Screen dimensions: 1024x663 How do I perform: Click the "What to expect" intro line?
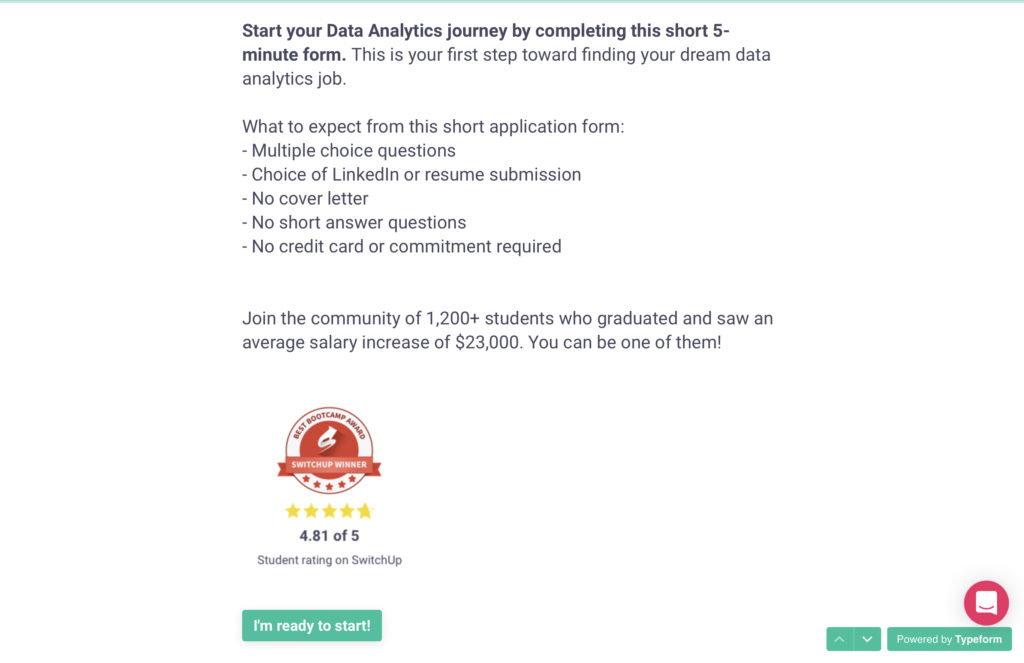point(433,127)
